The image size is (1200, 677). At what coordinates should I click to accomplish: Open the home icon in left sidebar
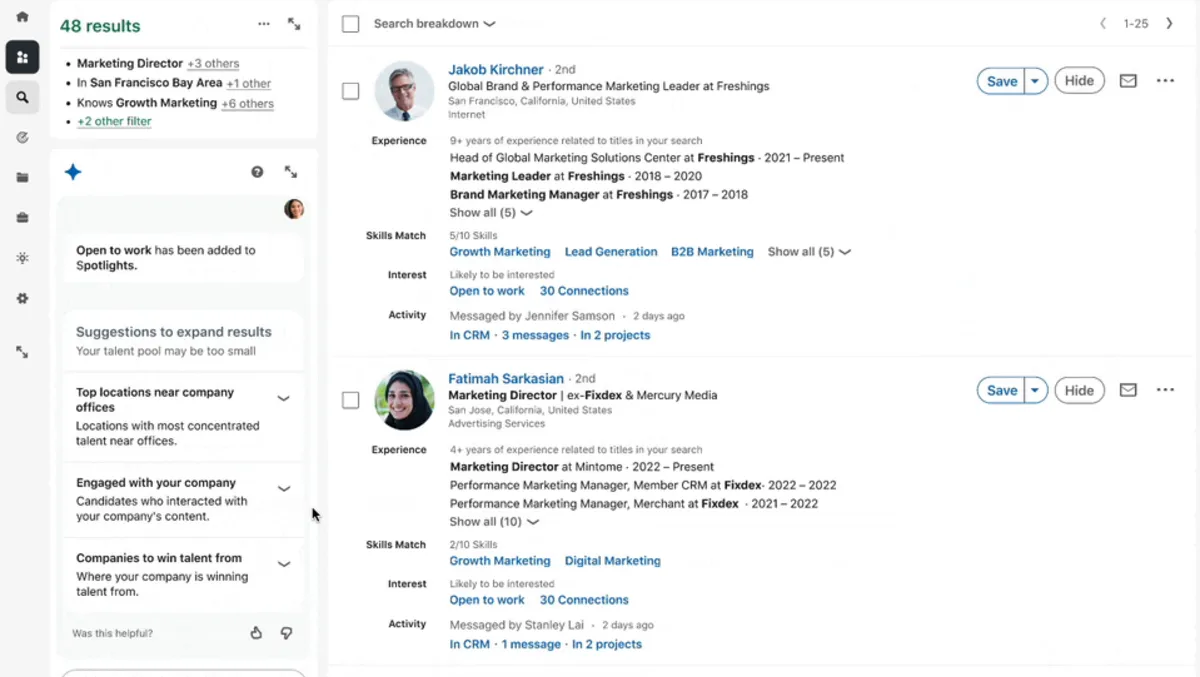click(22, 17)
